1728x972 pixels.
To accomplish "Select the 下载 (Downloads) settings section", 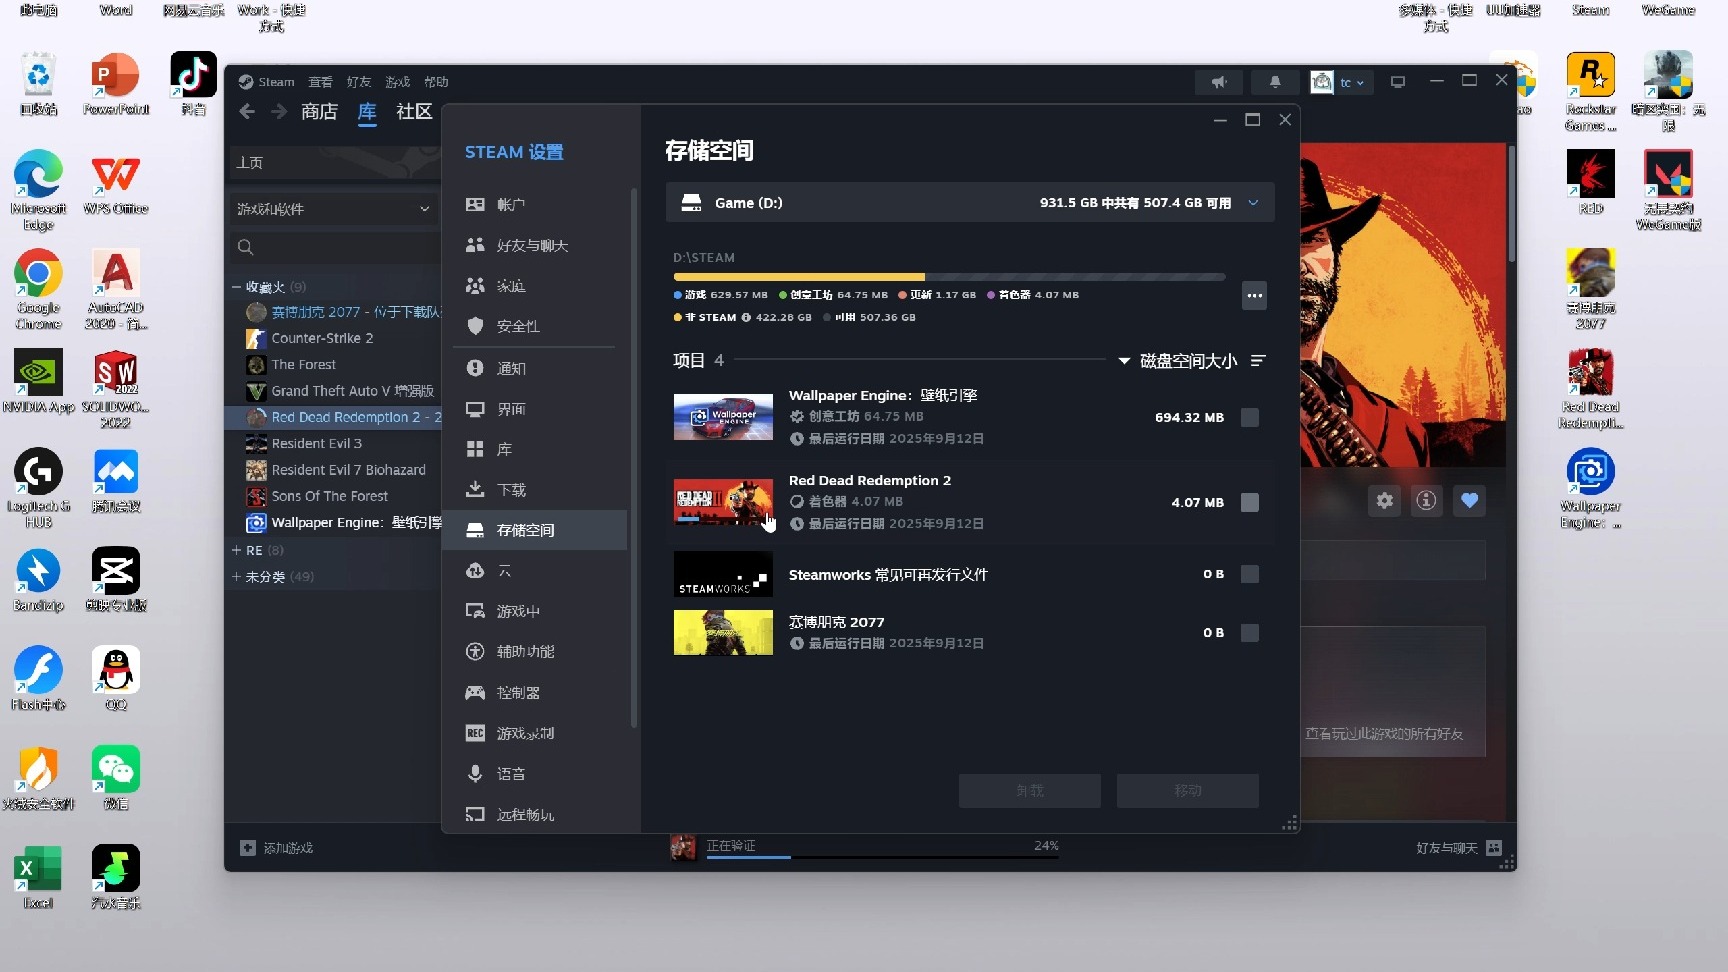I will pos(510,489).
